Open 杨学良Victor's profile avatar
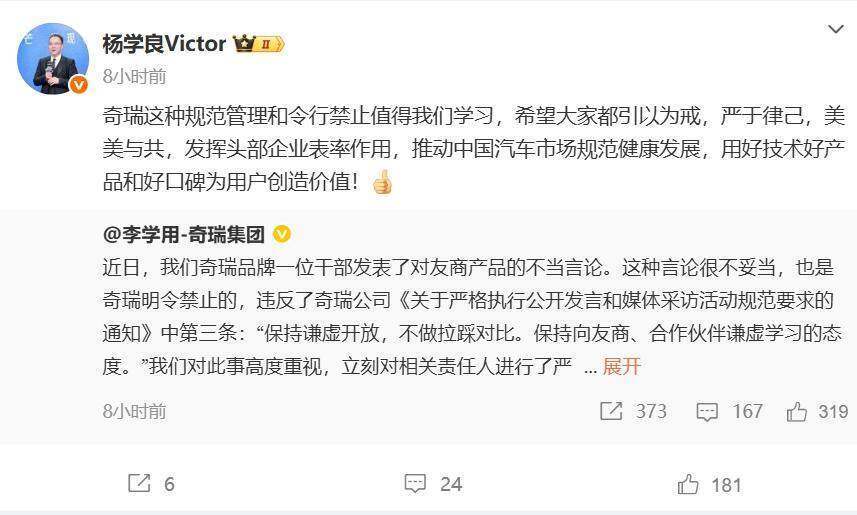 (52, 58)
